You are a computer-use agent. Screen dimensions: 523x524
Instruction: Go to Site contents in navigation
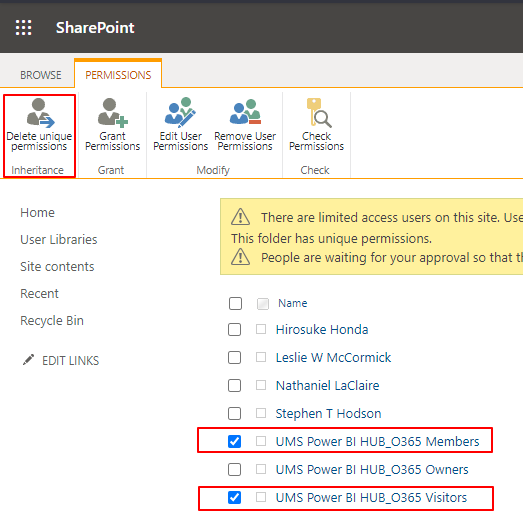[x=57, y=267]
